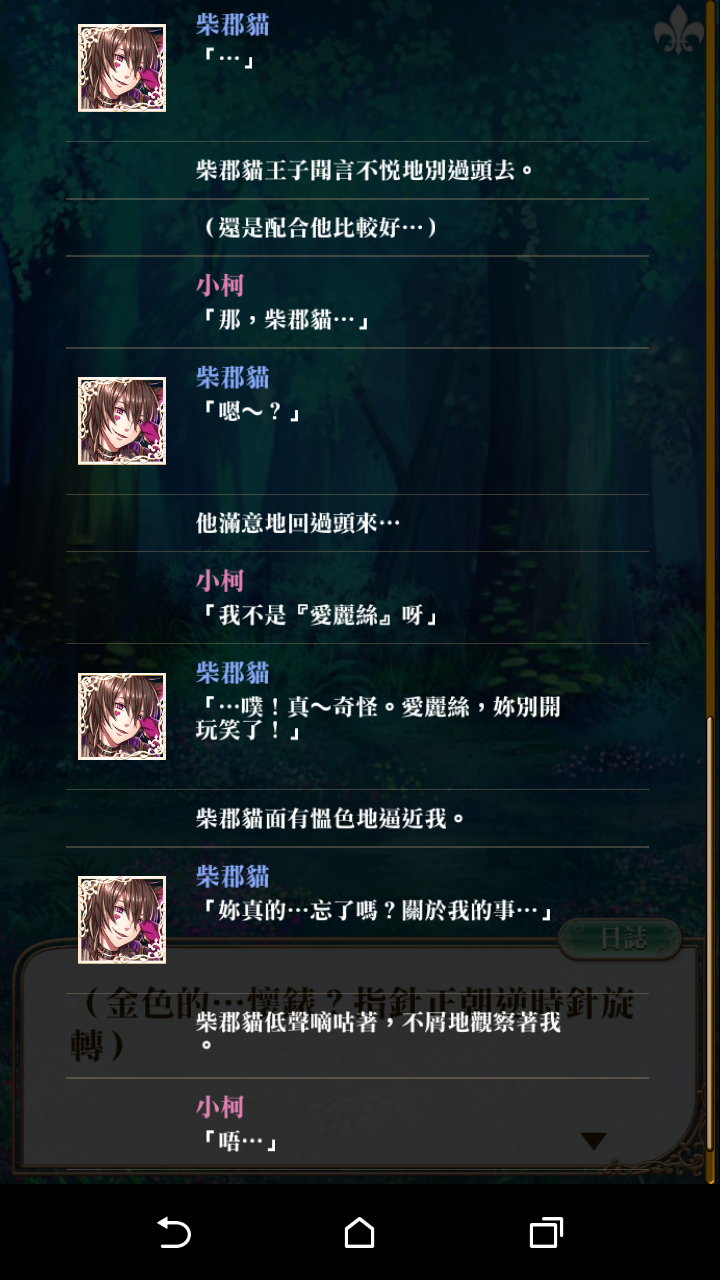Image resolution: width=720 pixels, height=1280 pixels.
Task: Tap the Android back arrow
Action: (174, 1232)
